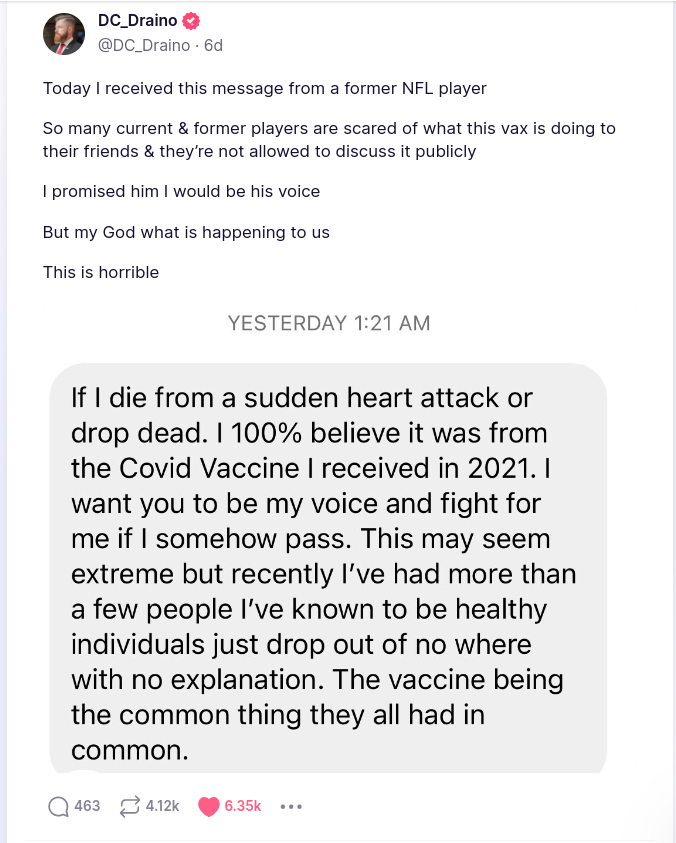This screenshot has height=843, width=676.
Task: Click the 'YESTERDAY 1:21 AM' message timestamp
Action: 328,323
